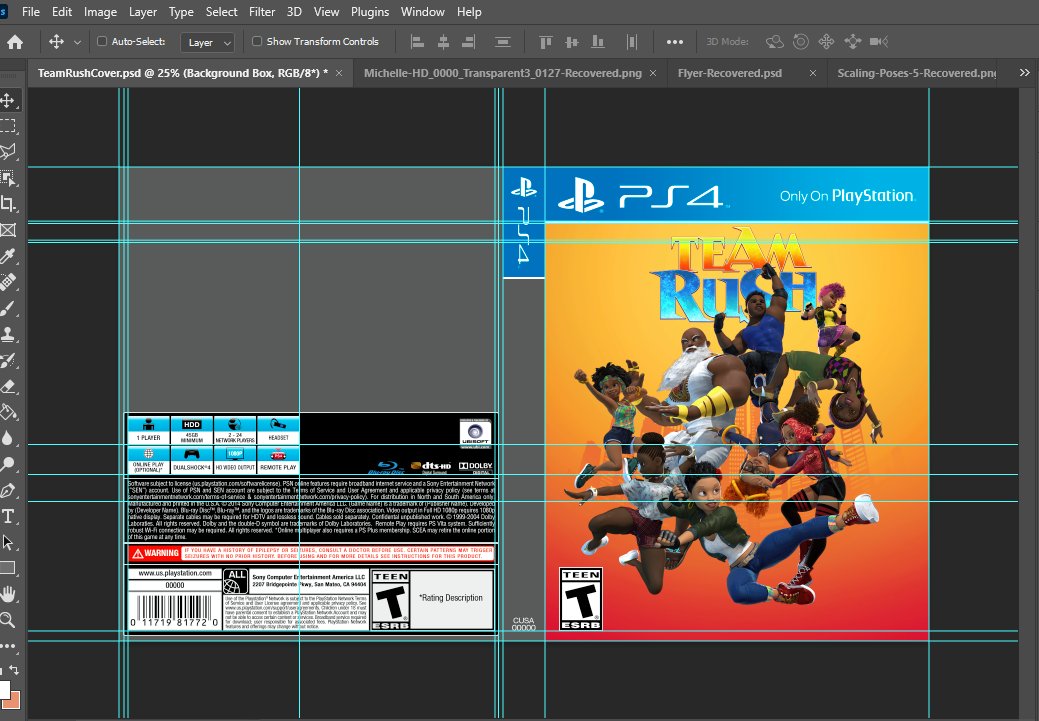1039x721 pixels.
Task: Open the Layer menu
Action: tap(142, 12)
